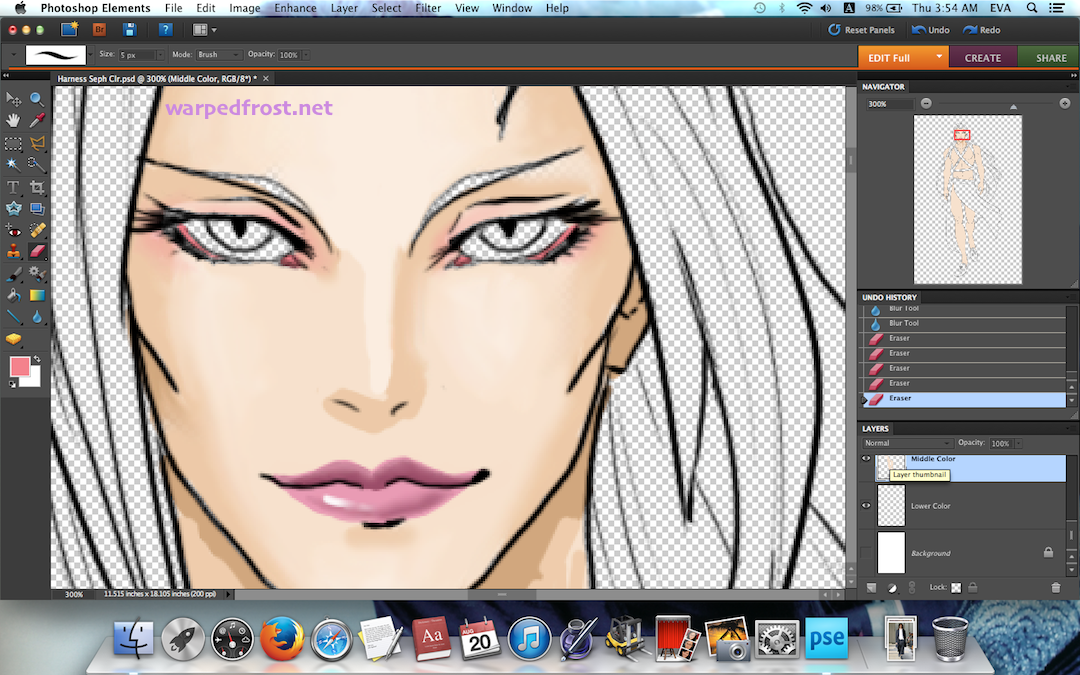Click the Reset Panels button
The image size is (1080, 675).
861,30
